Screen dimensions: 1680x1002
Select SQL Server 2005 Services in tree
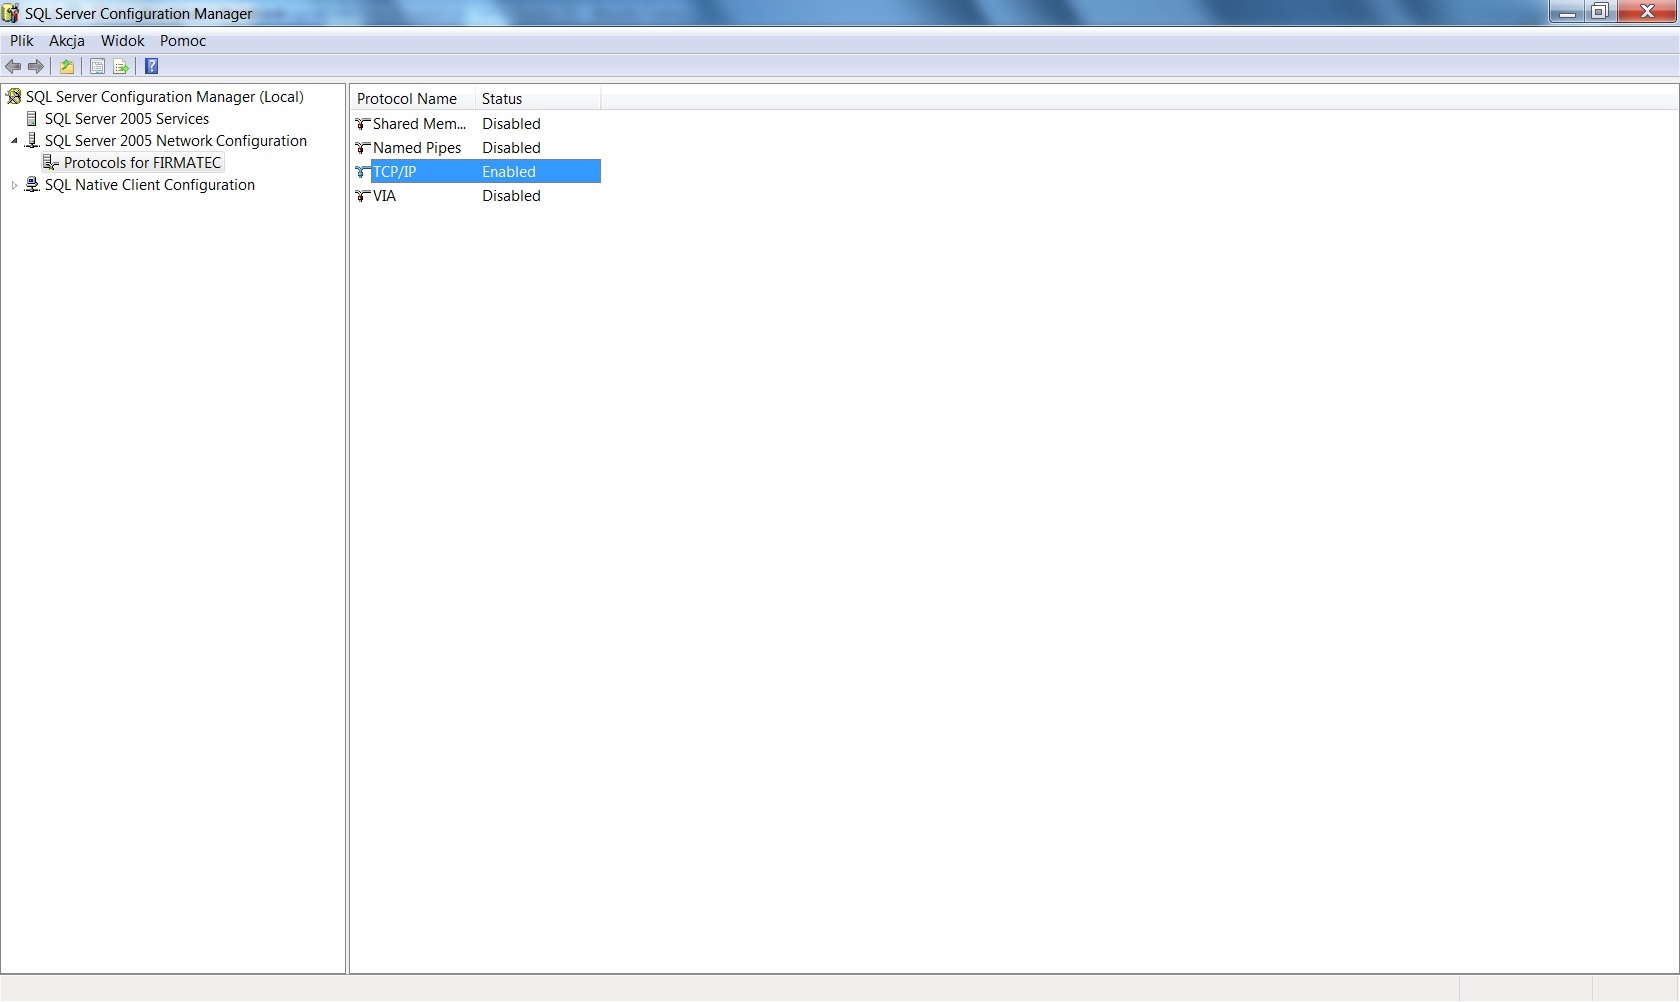pos(127,118)
